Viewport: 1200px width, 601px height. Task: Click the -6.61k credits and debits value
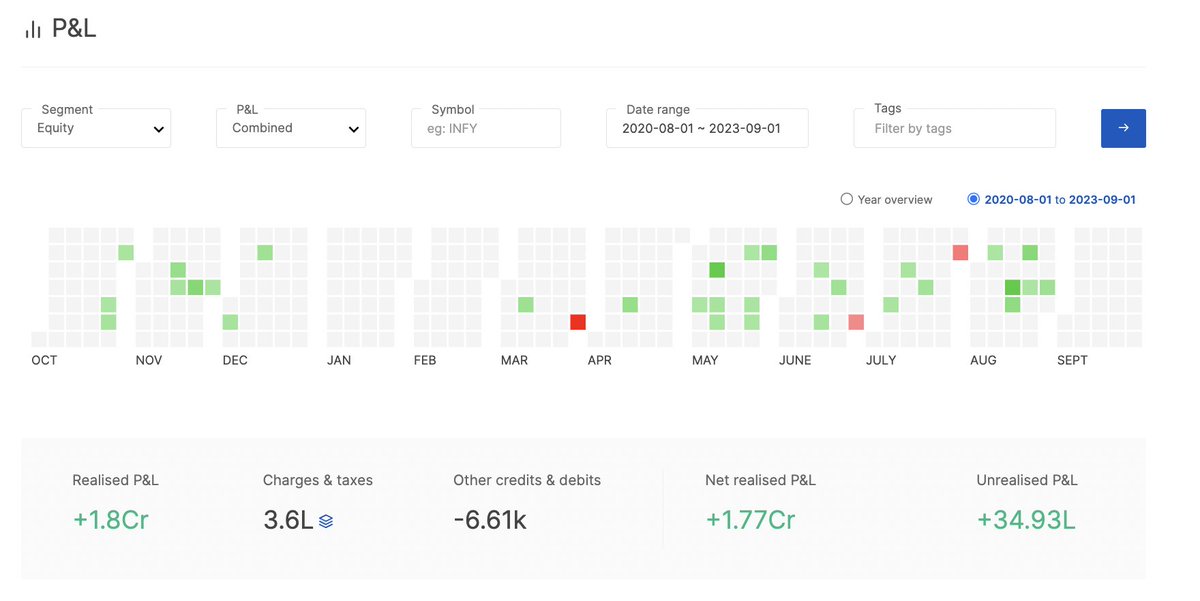point(490,520)
